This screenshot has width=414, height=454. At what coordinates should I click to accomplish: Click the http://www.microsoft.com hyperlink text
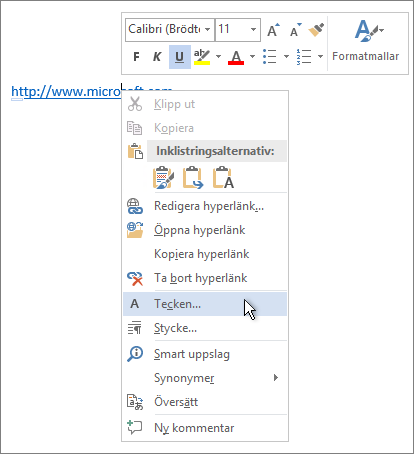pos(66,92)
